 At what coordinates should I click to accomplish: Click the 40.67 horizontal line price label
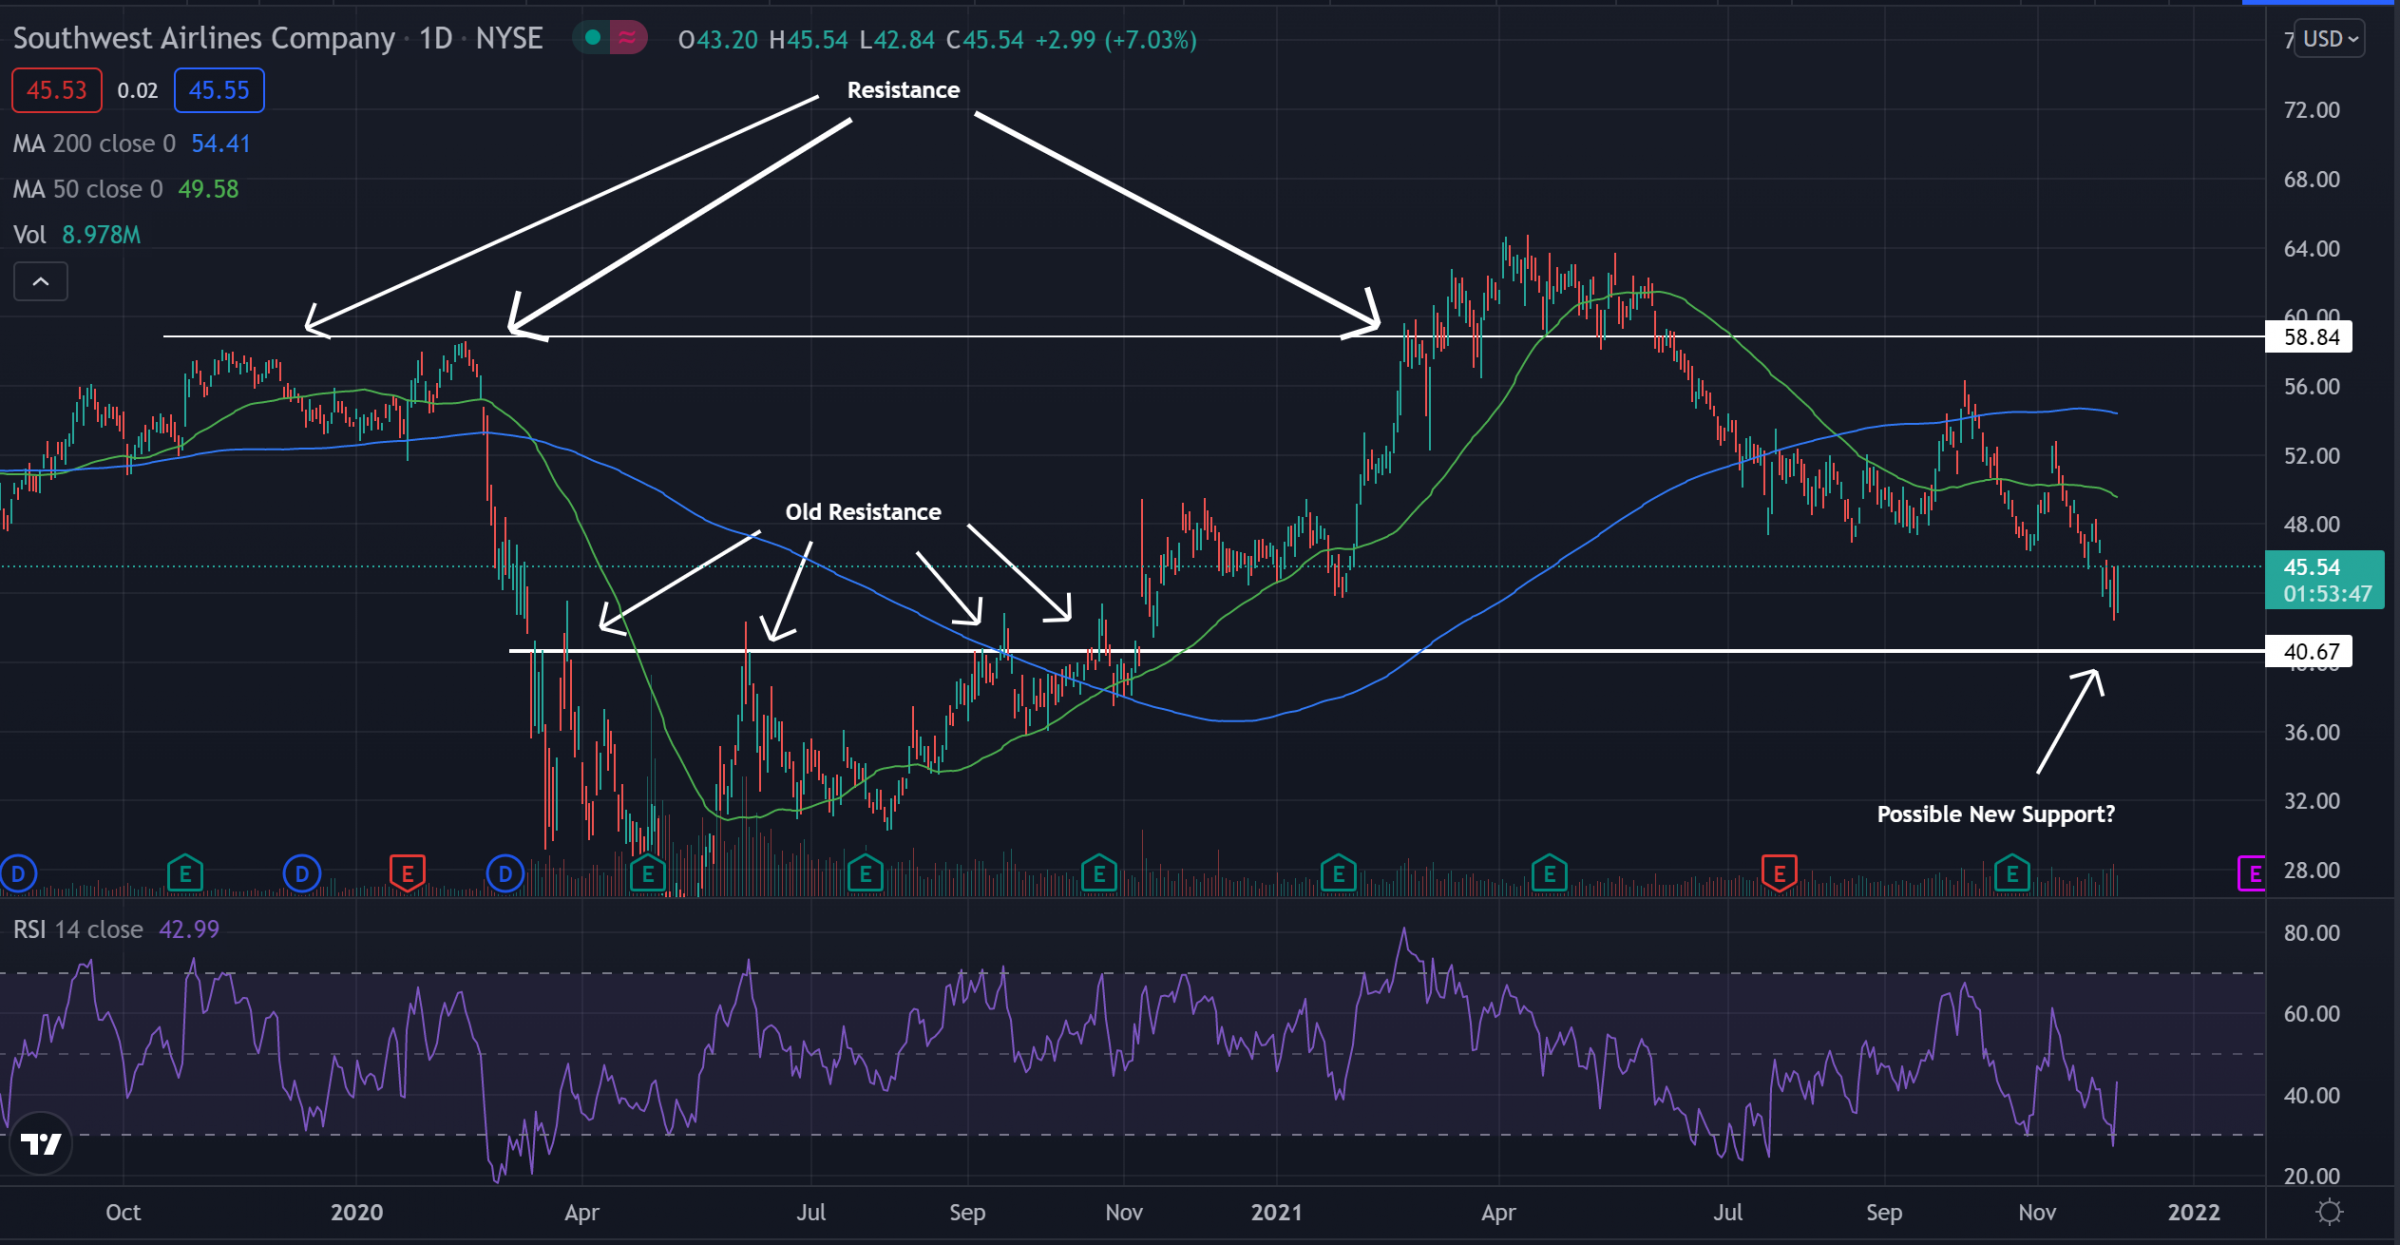pos(2310,652)
